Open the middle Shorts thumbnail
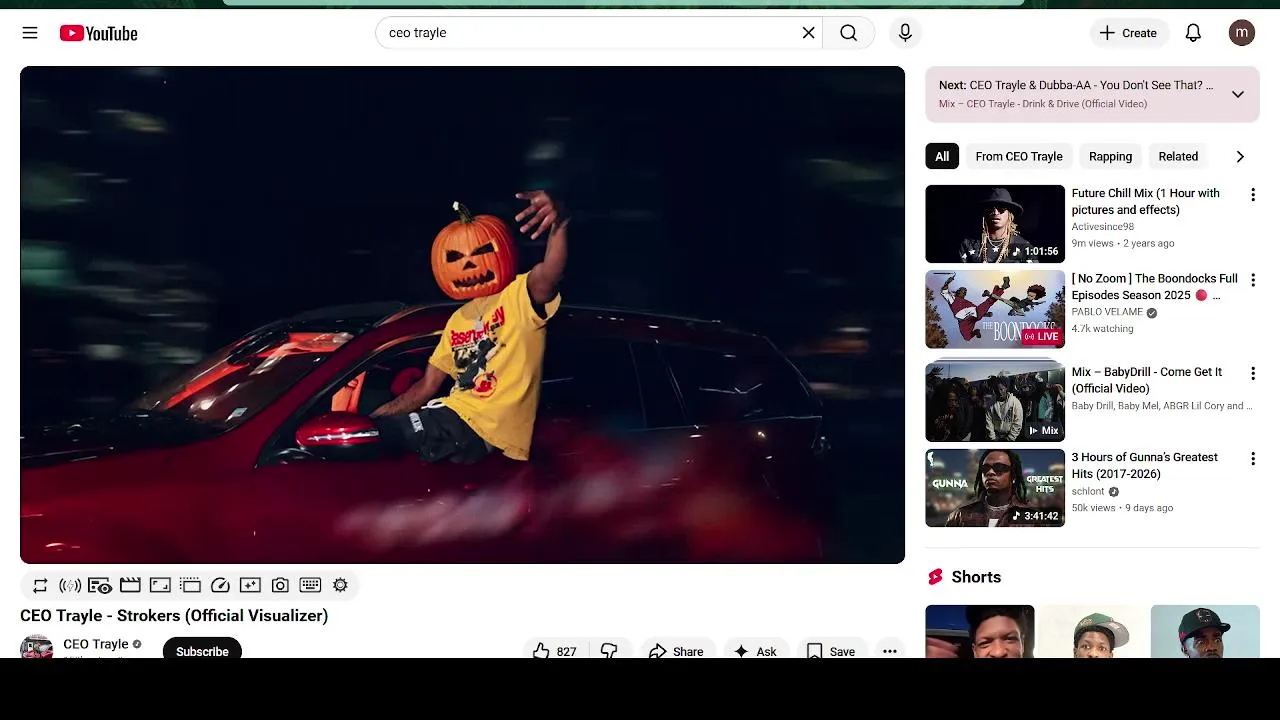The width and height of the screenshot is (1280, 720). [x=1092, y=631]
